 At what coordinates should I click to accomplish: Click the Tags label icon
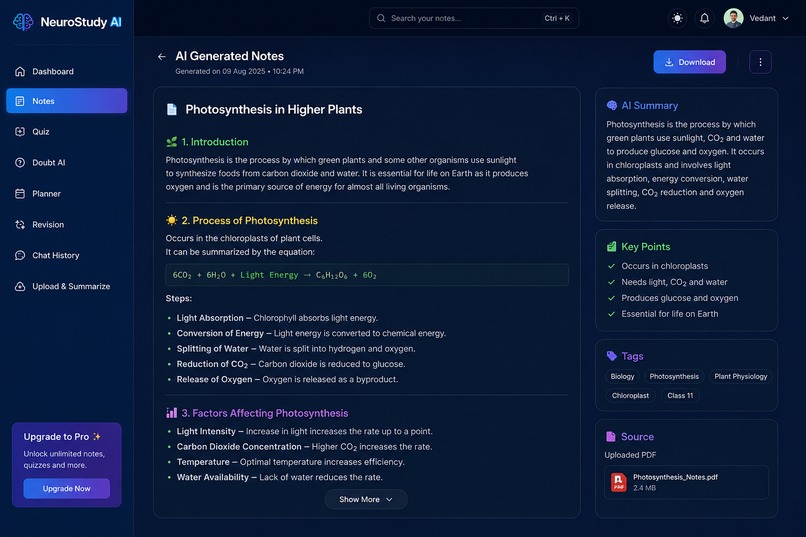612,356
